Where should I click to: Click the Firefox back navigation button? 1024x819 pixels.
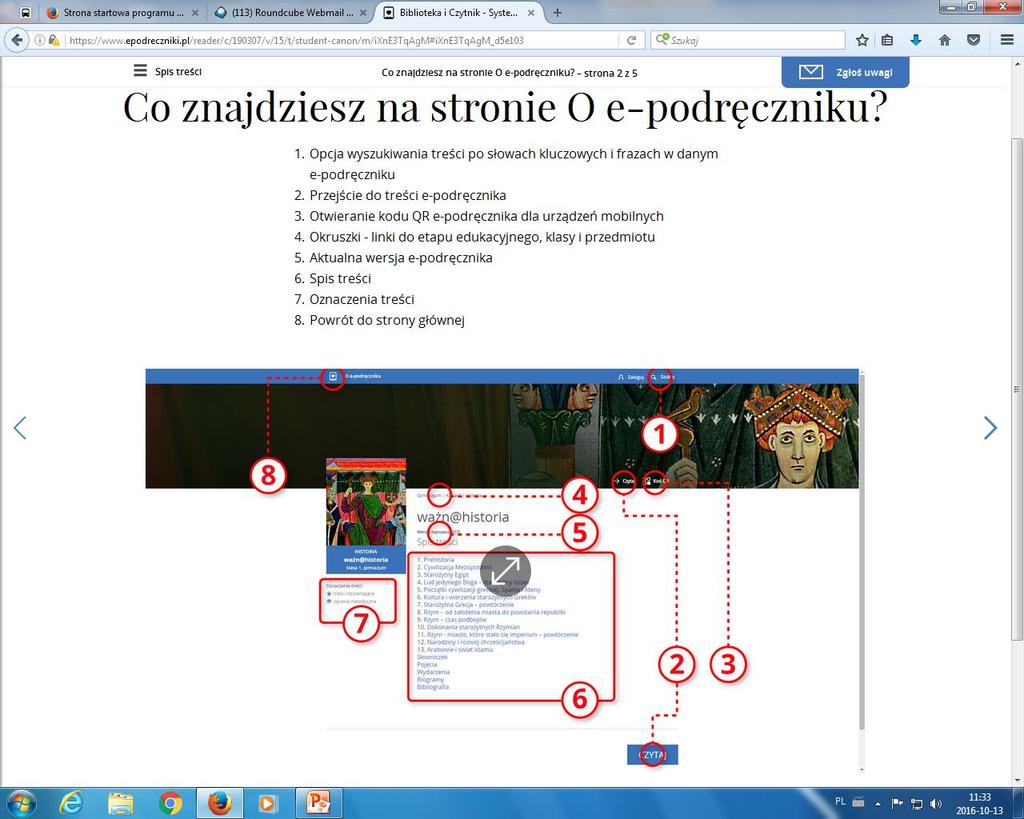click(16, 40)
